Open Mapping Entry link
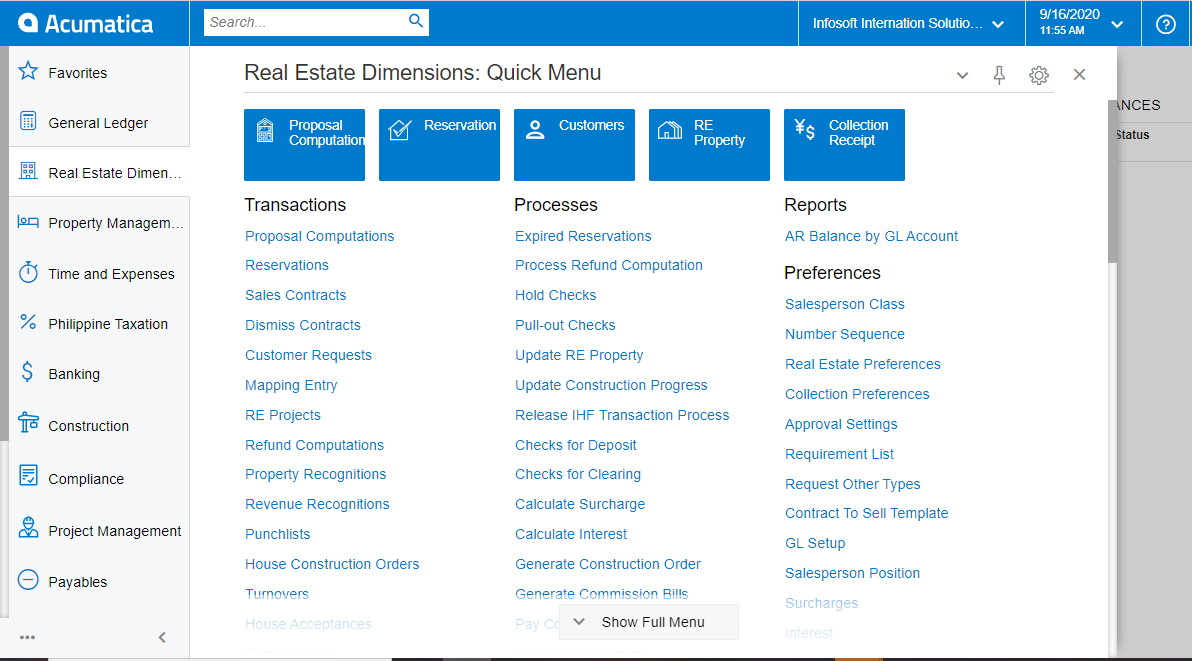Viewport: 1192px width, 661px height. [x=290, y=385]
